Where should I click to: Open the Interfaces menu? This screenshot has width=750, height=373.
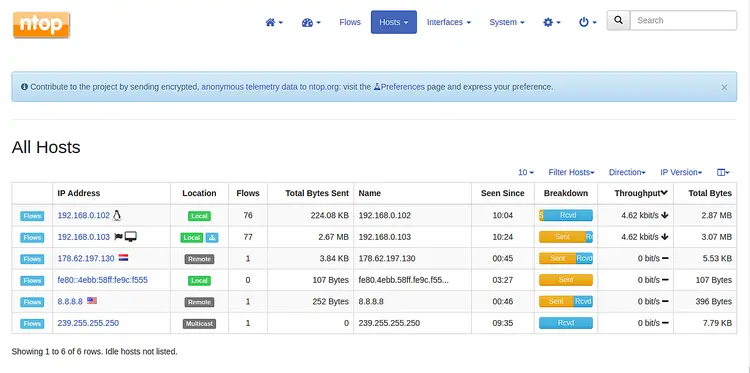[x=449, y=22]
